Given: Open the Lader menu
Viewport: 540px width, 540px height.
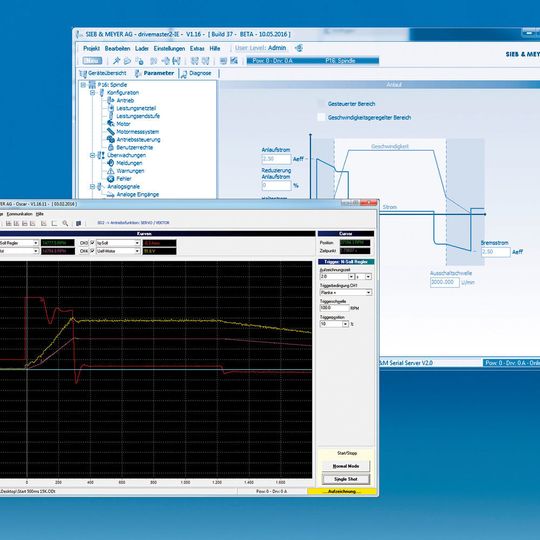Looking at the screenshot, I should (x=142, y=49).
